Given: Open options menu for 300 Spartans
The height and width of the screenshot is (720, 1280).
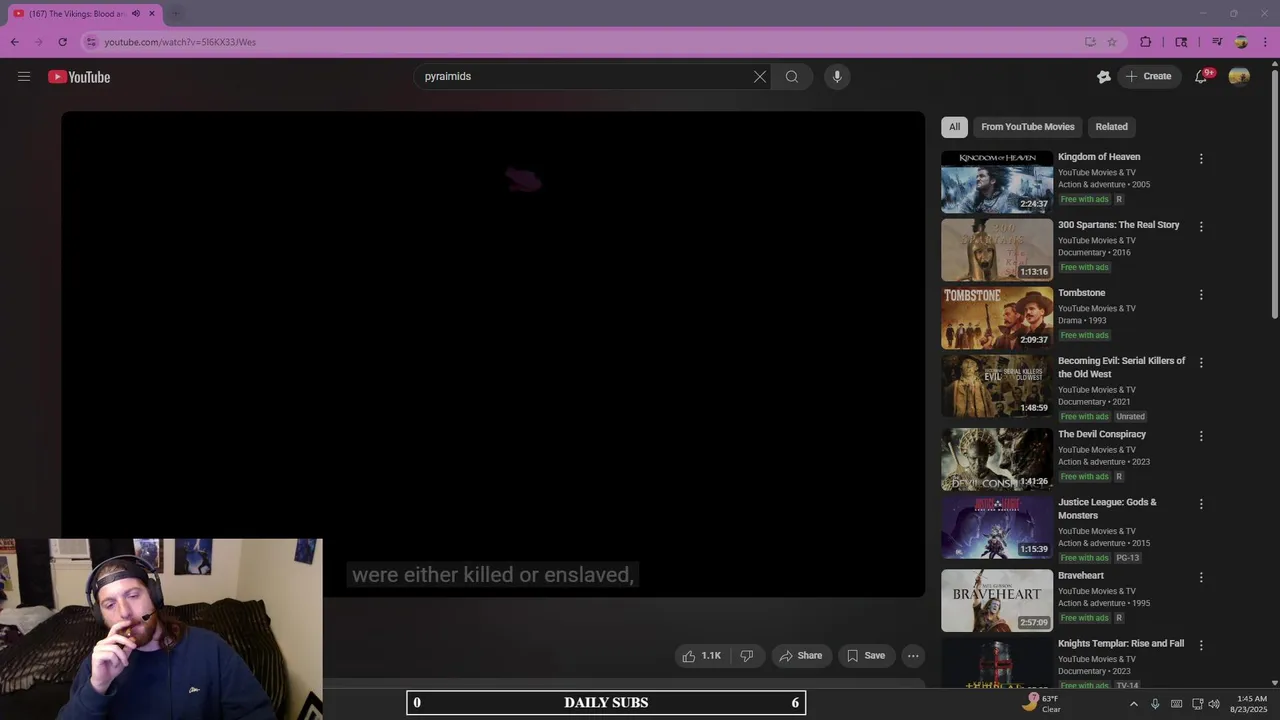Looking at the screenshot, I should 1201,226.
